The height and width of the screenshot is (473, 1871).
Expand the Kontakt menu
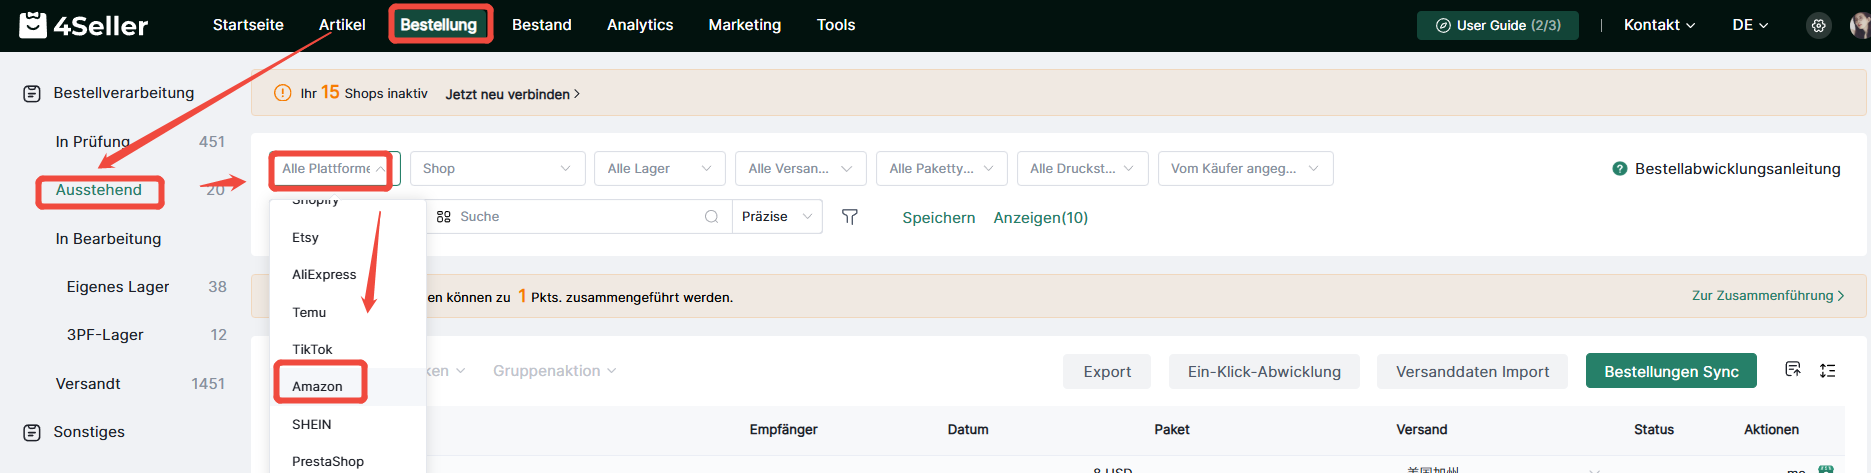point(1659,25)
